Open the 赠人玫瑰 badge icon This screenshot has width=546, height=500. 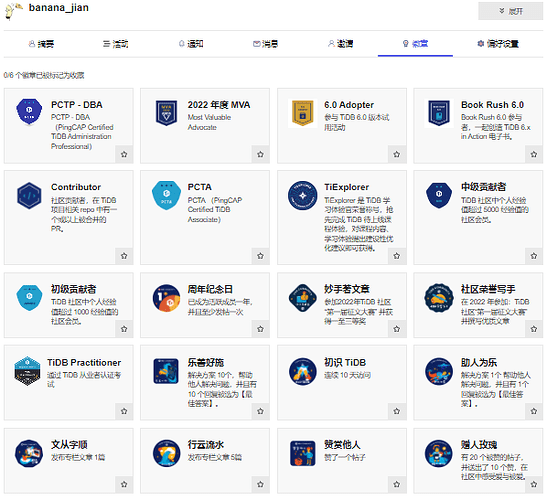[439, 453]
